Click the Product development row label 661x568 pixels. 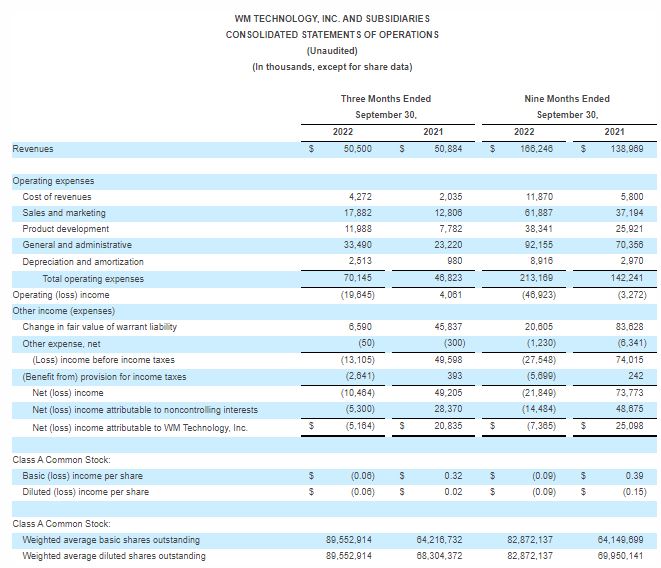coord(65,229)
